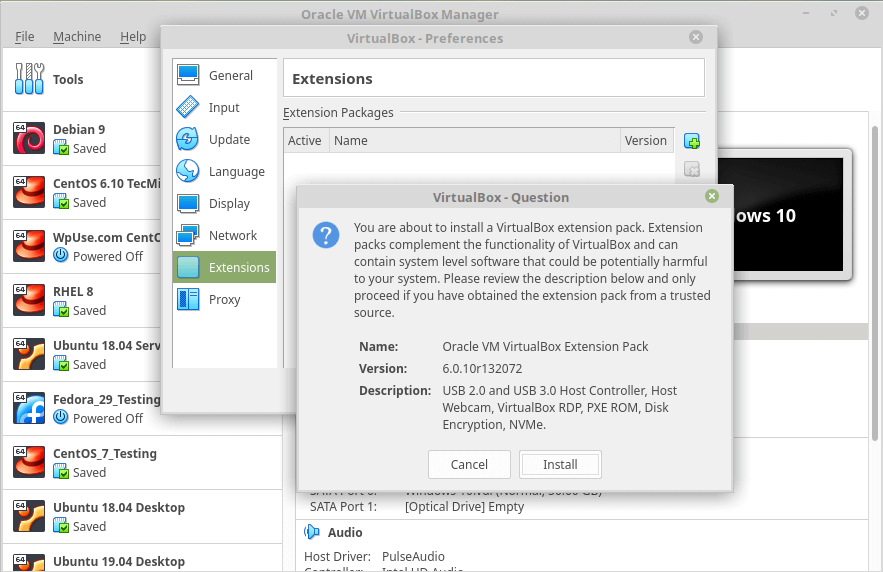Select the General preferences icon

click(x=188, y=75)
